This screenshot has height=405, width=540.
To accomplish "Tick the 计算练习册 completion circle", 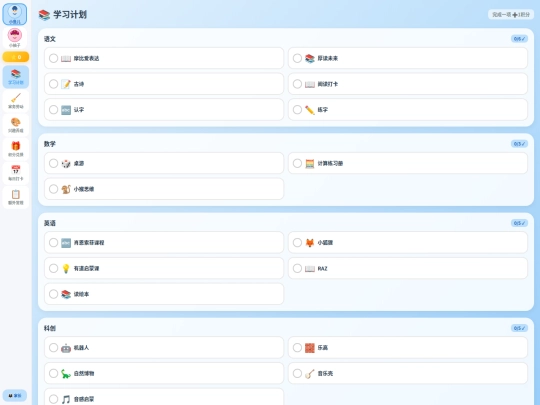I will click(297, 163).
